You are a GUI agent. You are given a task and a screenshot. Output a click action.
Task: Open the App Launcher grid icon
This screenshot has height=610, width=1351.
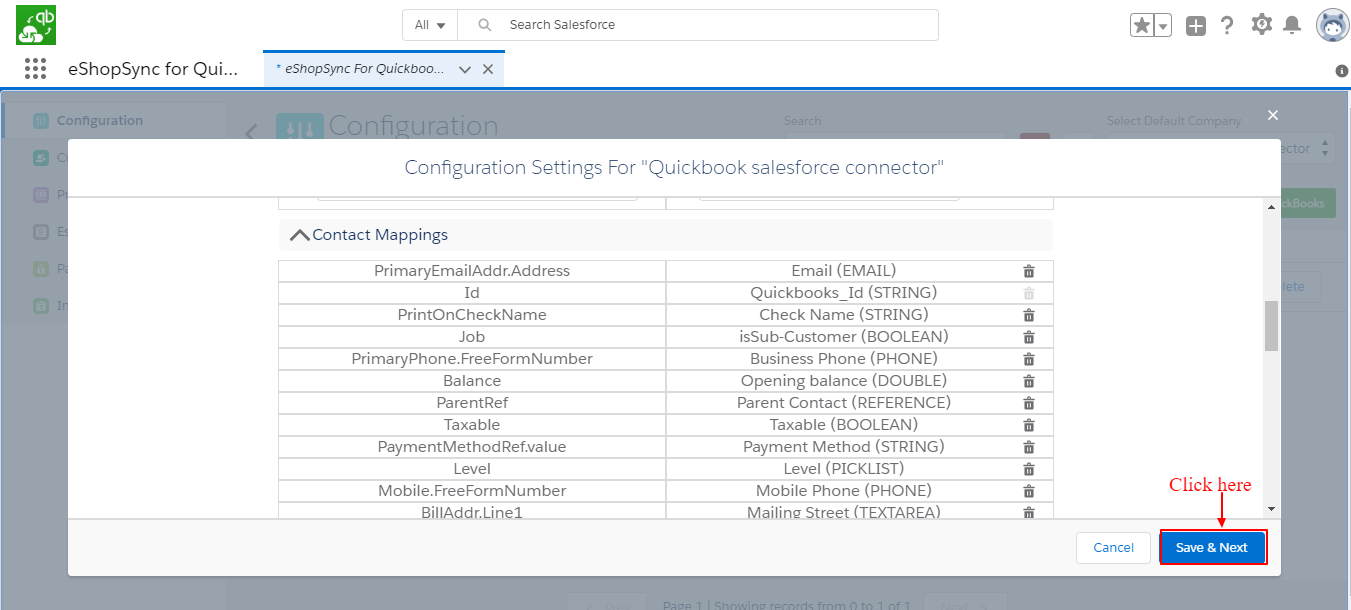(35, 68)
